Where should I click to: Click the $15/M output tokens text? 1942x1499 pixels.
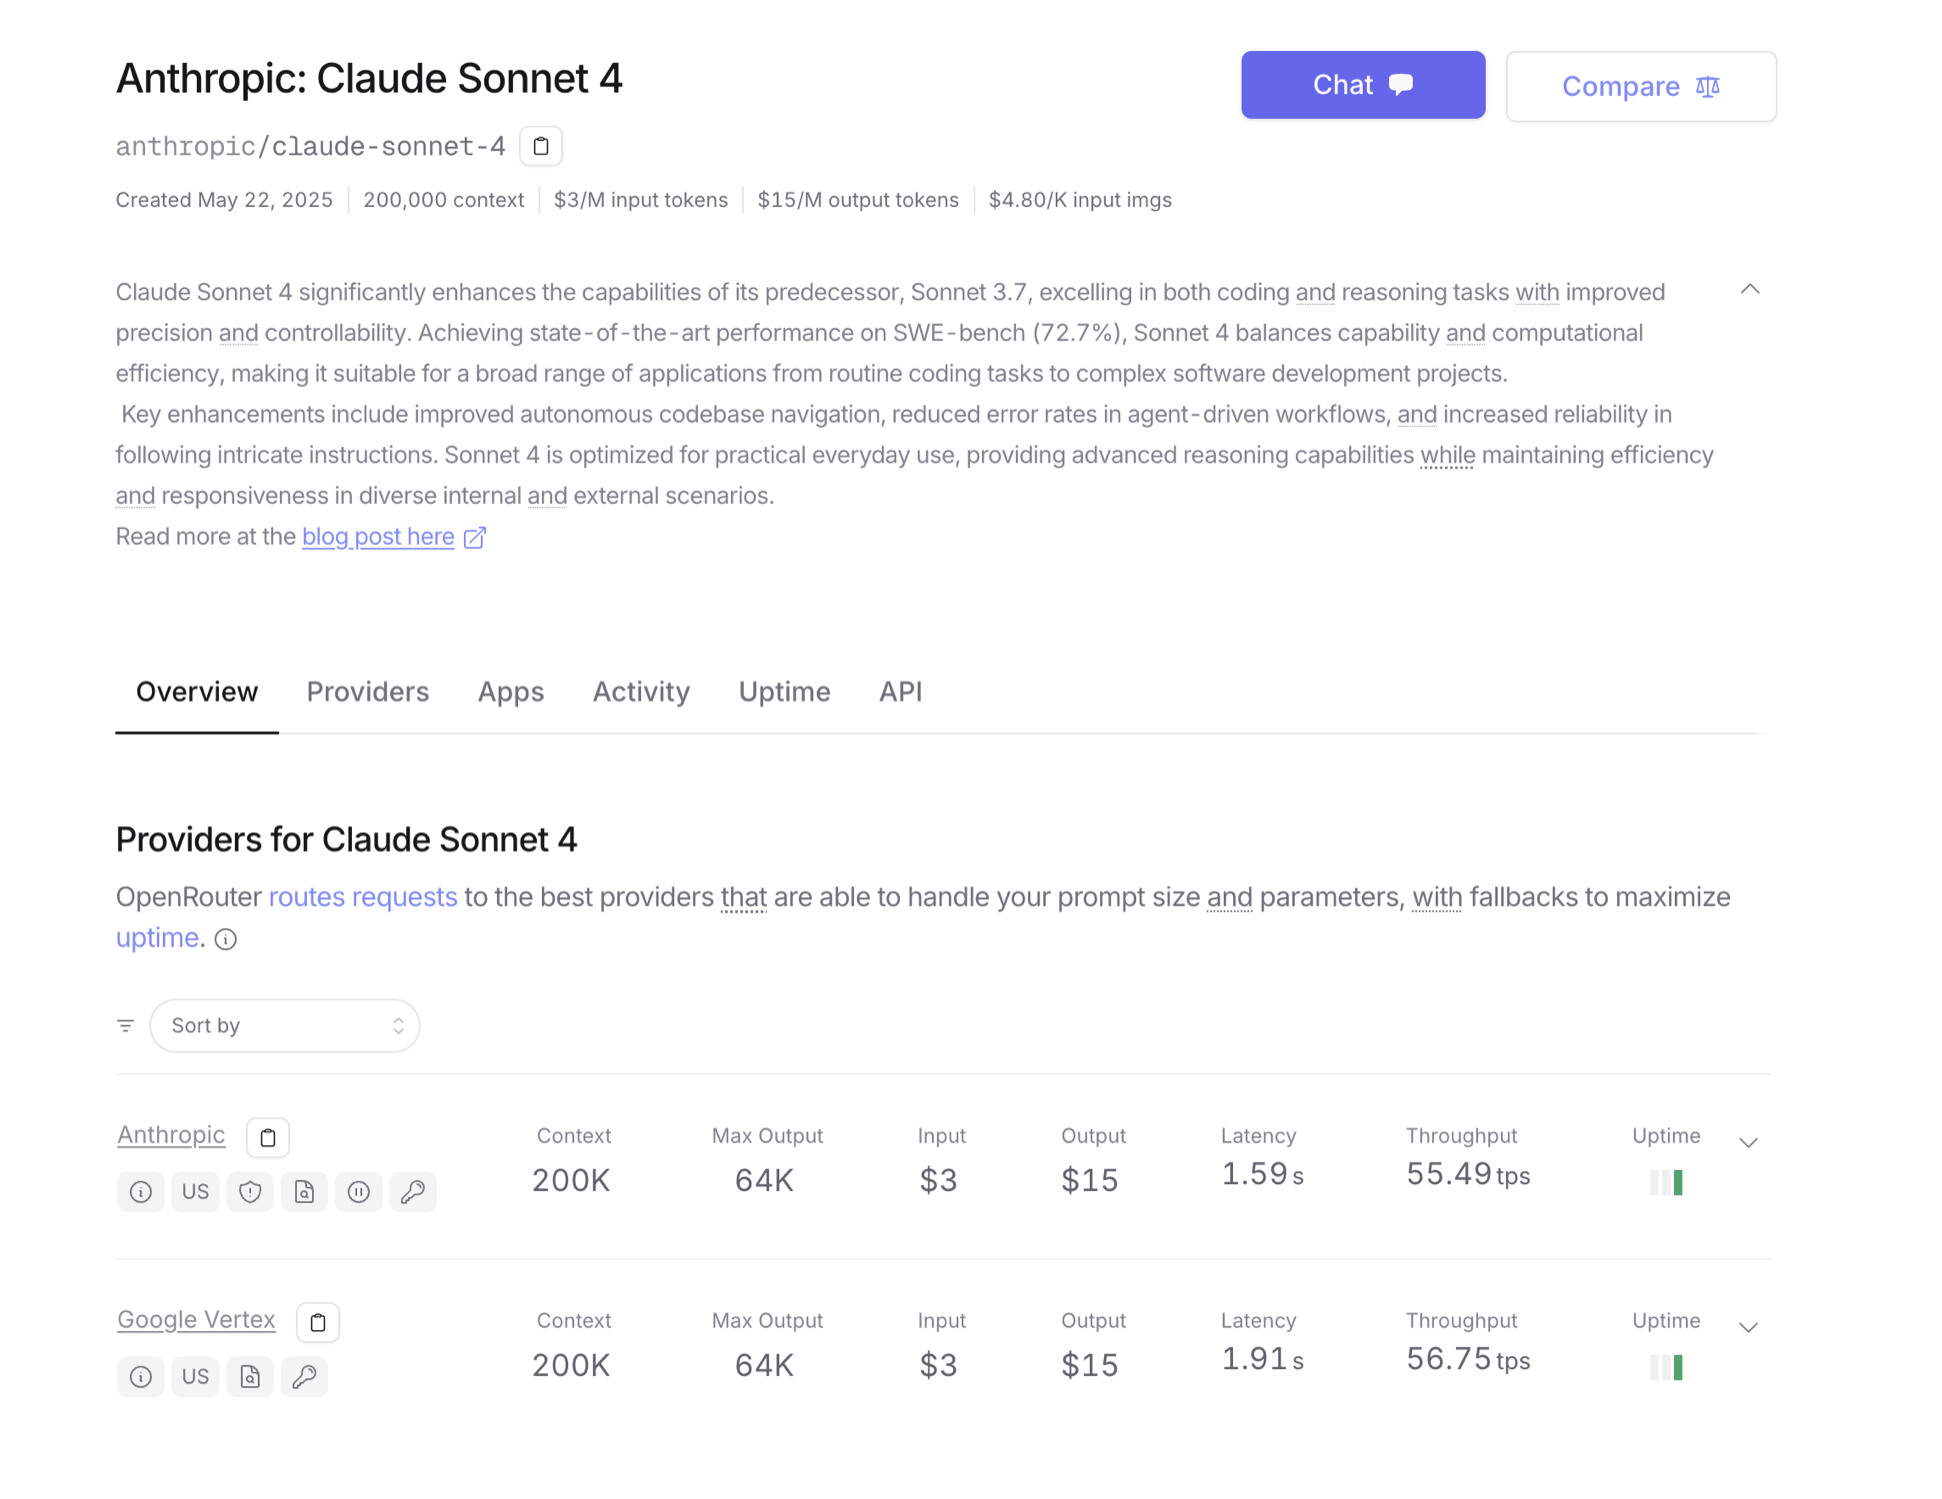[858, 200]
